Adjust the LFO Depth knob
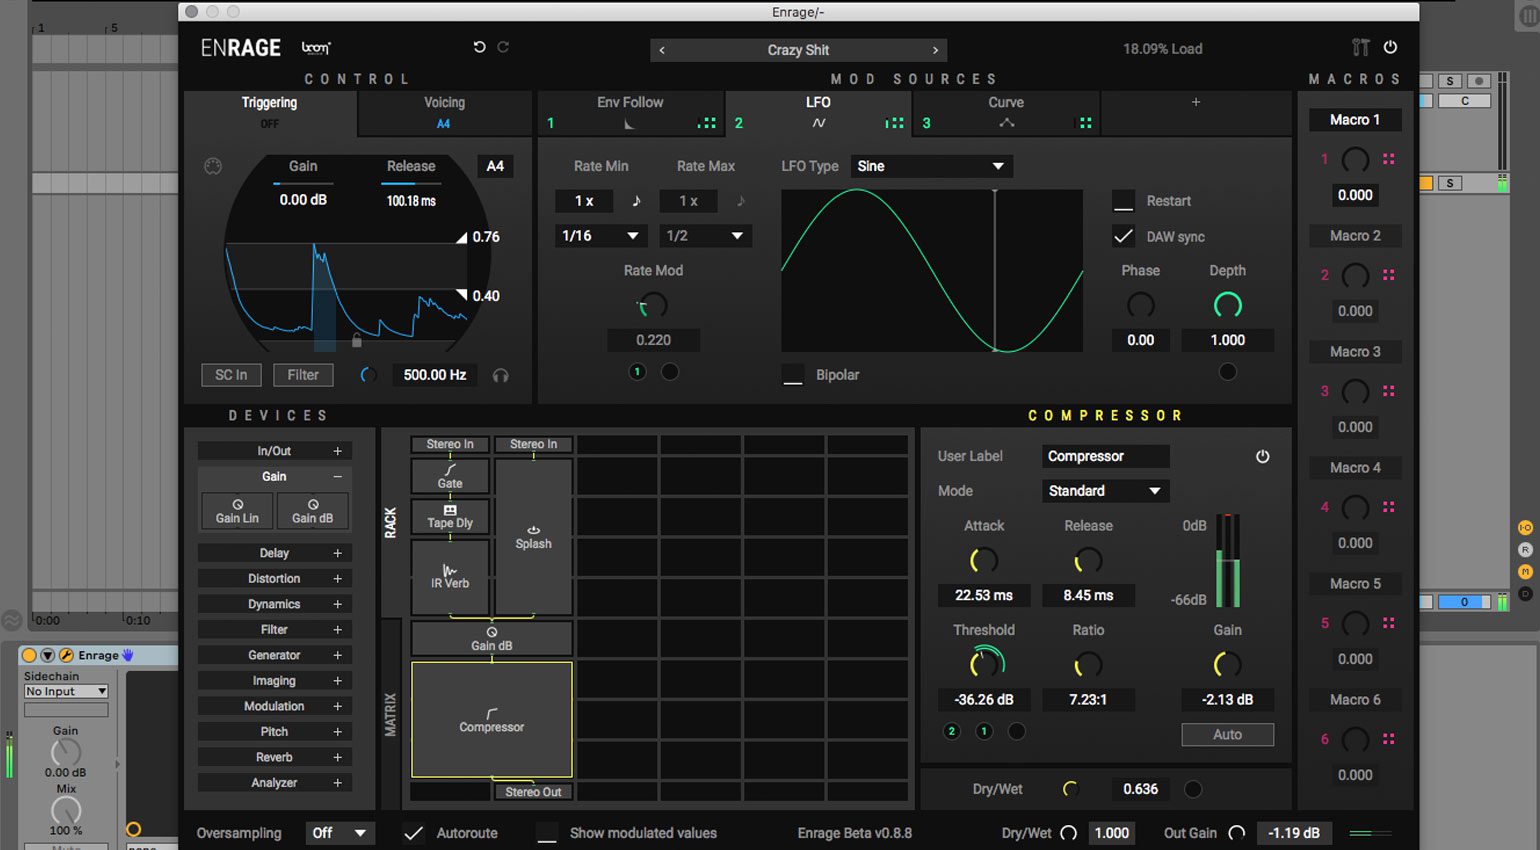Image resolution: width=1540 pixels, height=850 pixels. pyautogui.click(x=1227, y=305)
